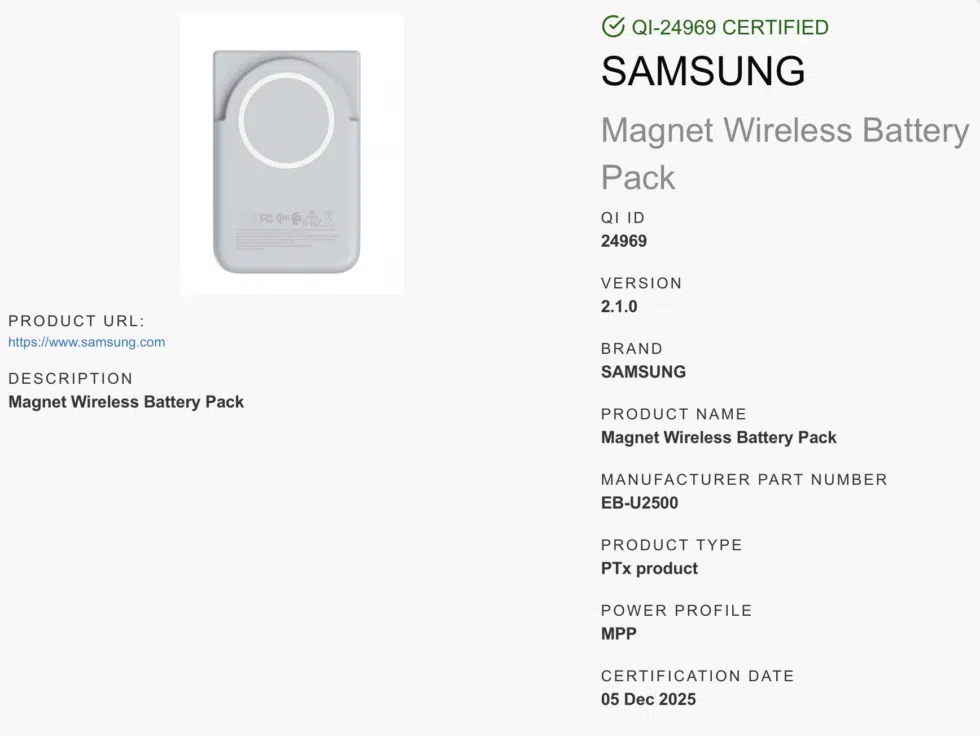Click the PRODUCT URL label
The image size is (980, 736).
(x=77, y=321)
